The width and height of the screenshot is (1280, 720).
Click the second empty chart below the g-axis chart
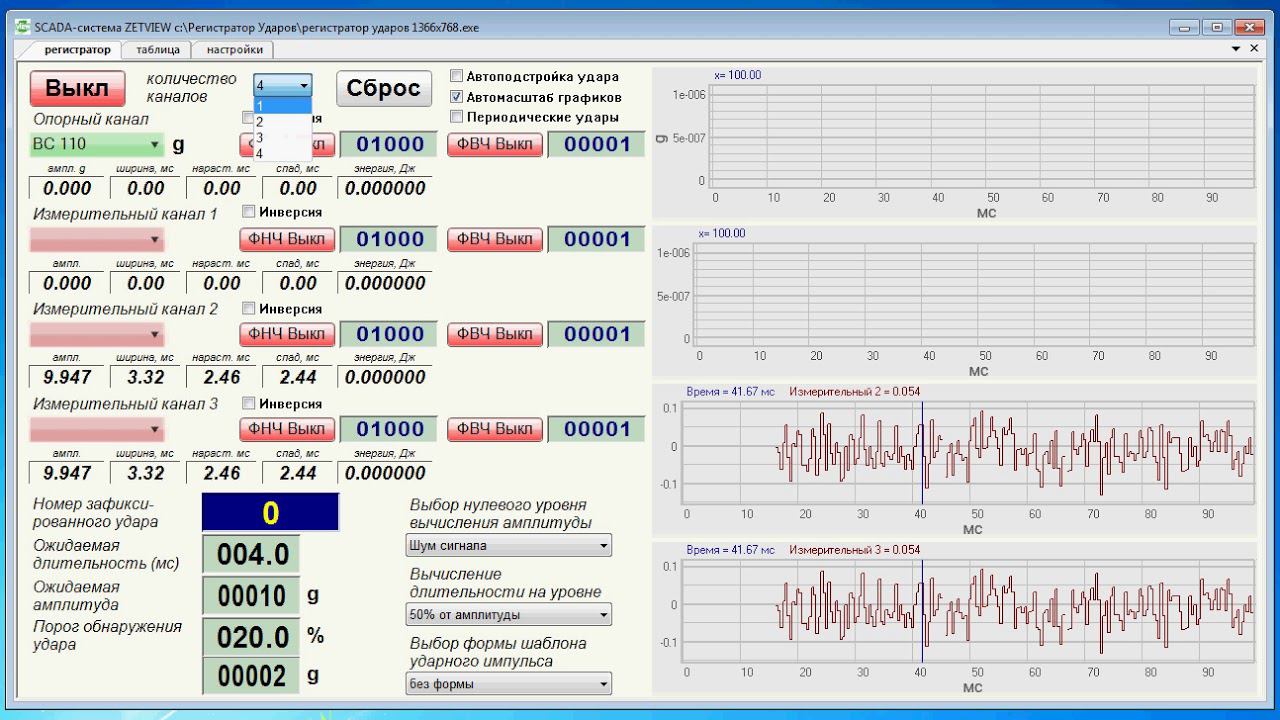[974, 294]
